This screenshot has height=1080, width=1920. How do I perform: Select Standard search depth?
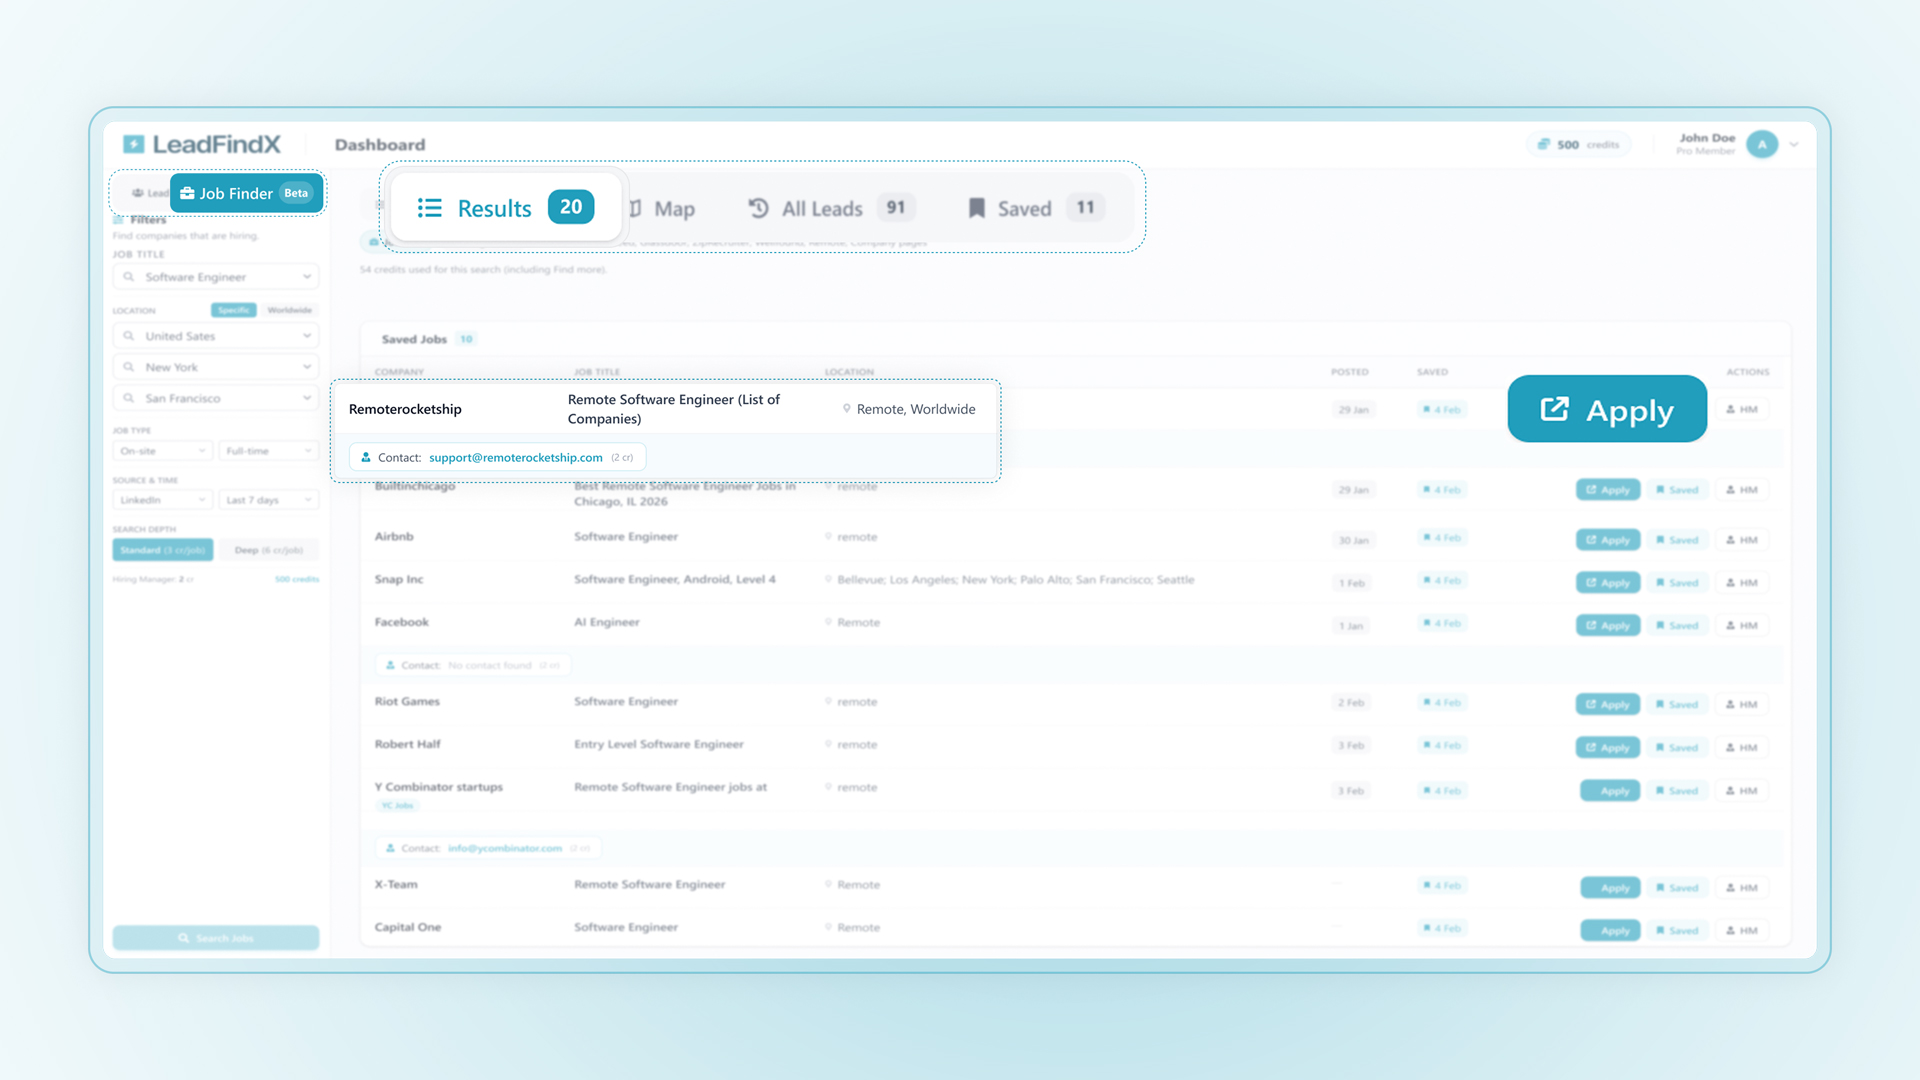[x=163, y=550]
